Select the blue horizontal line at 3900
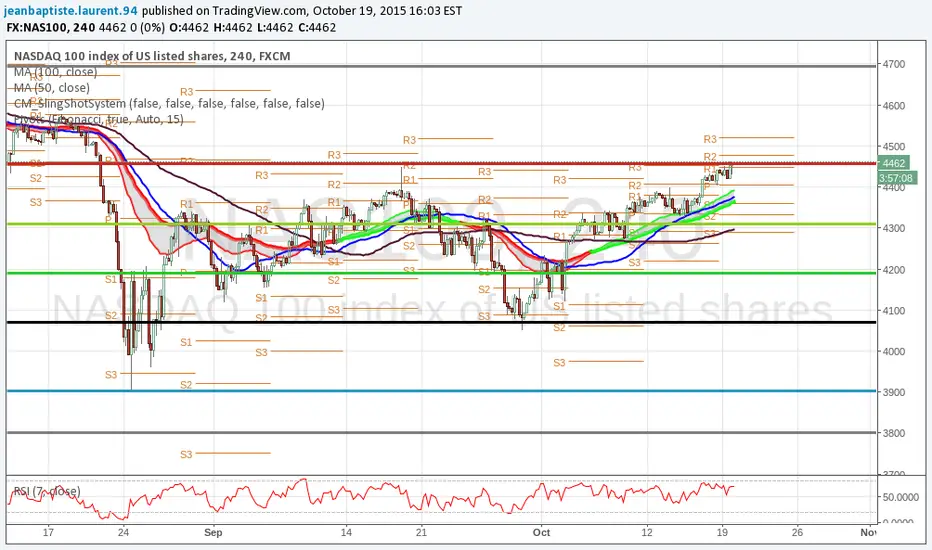The height and width of the screenshot is (550, 932). coord(441,391)
